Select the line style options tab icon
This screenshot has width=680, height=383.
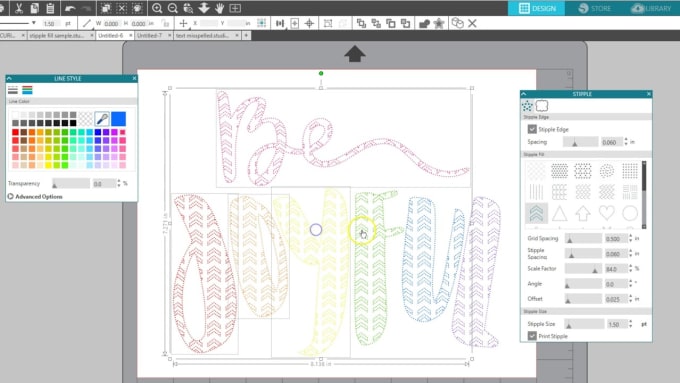13,90
